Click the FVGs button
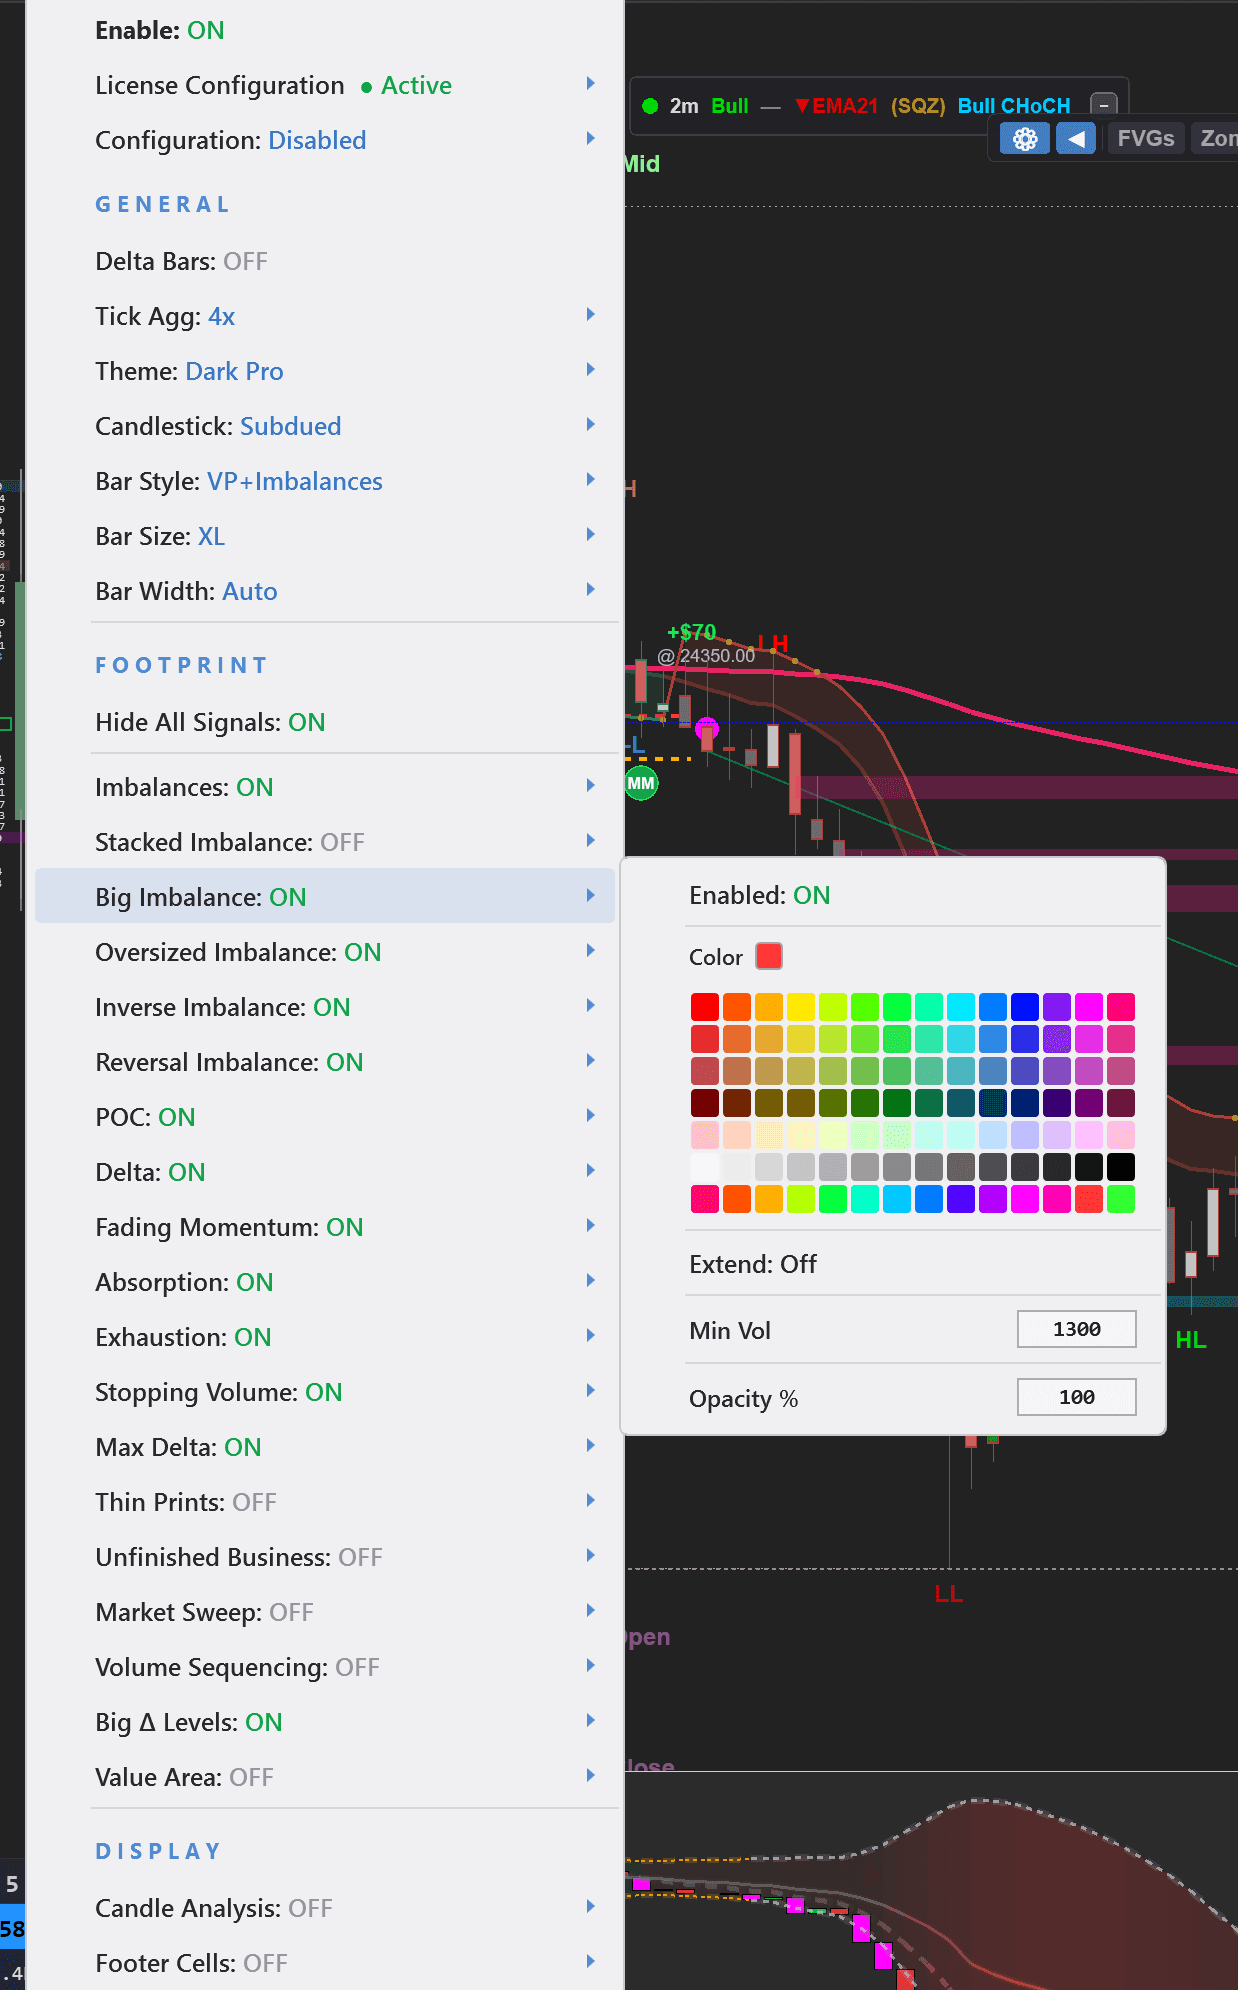 (1145, 138)
